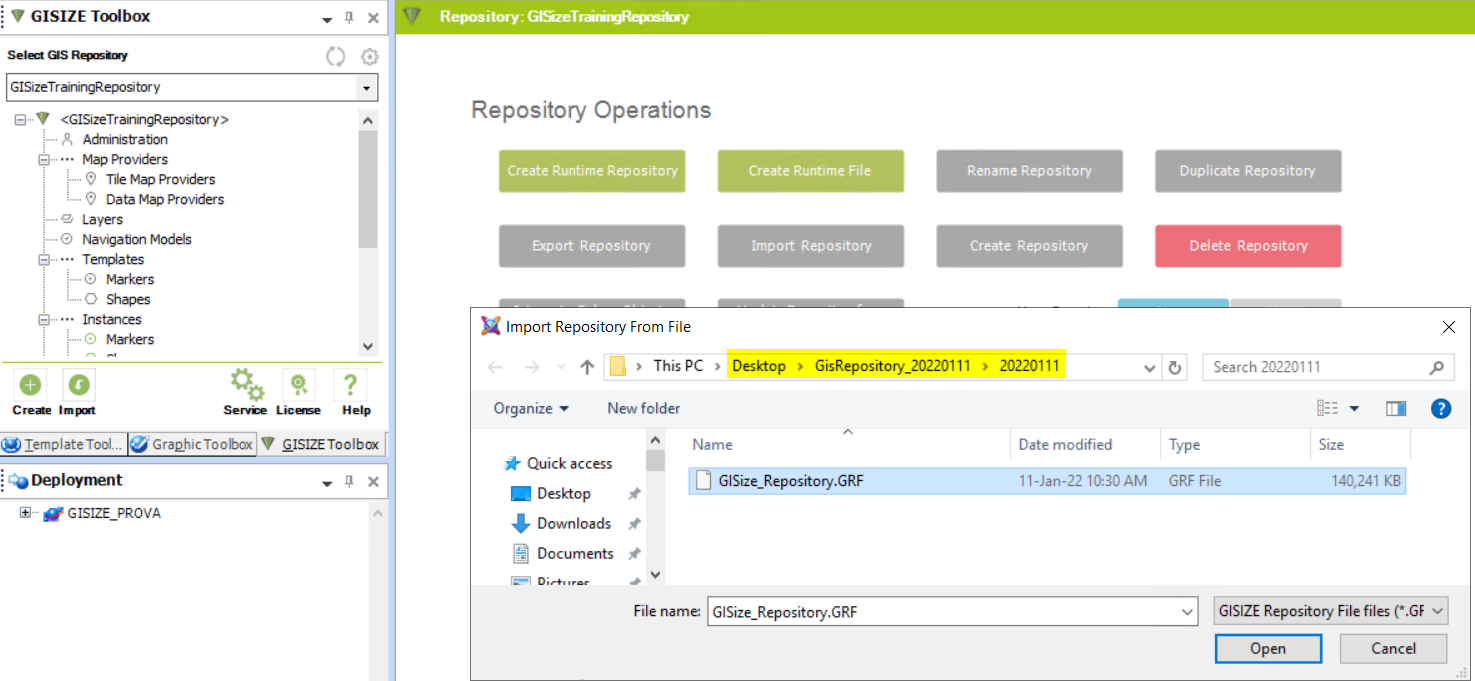The width and height of the screenshot is (1475, 681).
Task: Select Shapes under Templates
Action: (128, 299)
